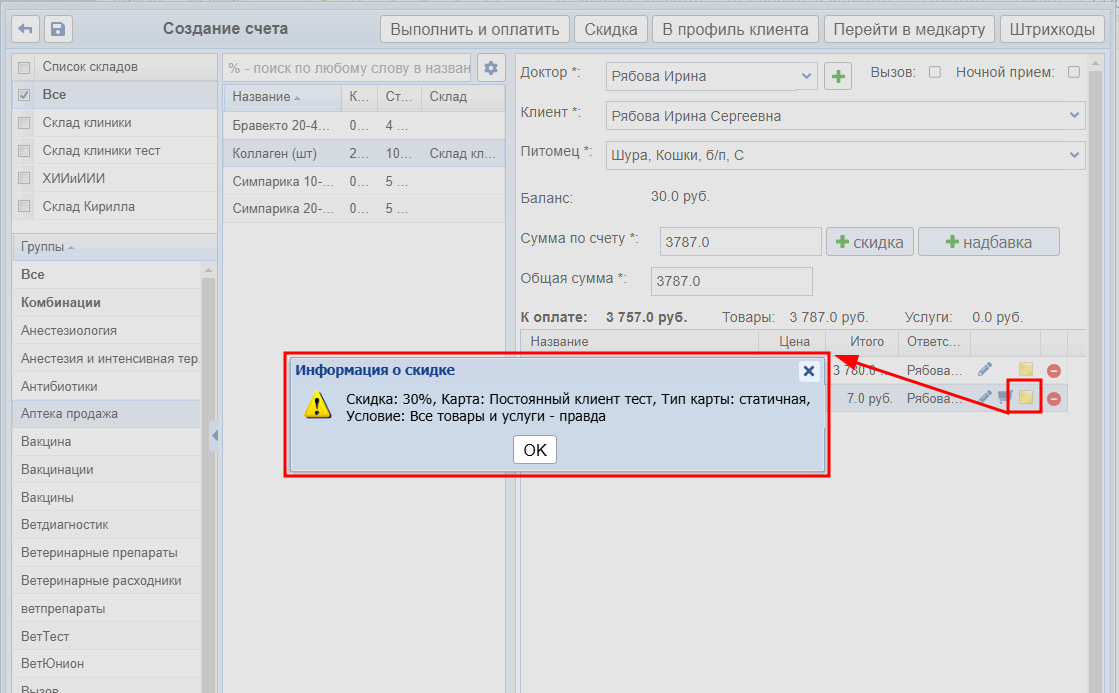The width and height of the screenshot is (1119, 693).
Task: Expand the Клиент combo box
Action: click(x=1075, y=116)
